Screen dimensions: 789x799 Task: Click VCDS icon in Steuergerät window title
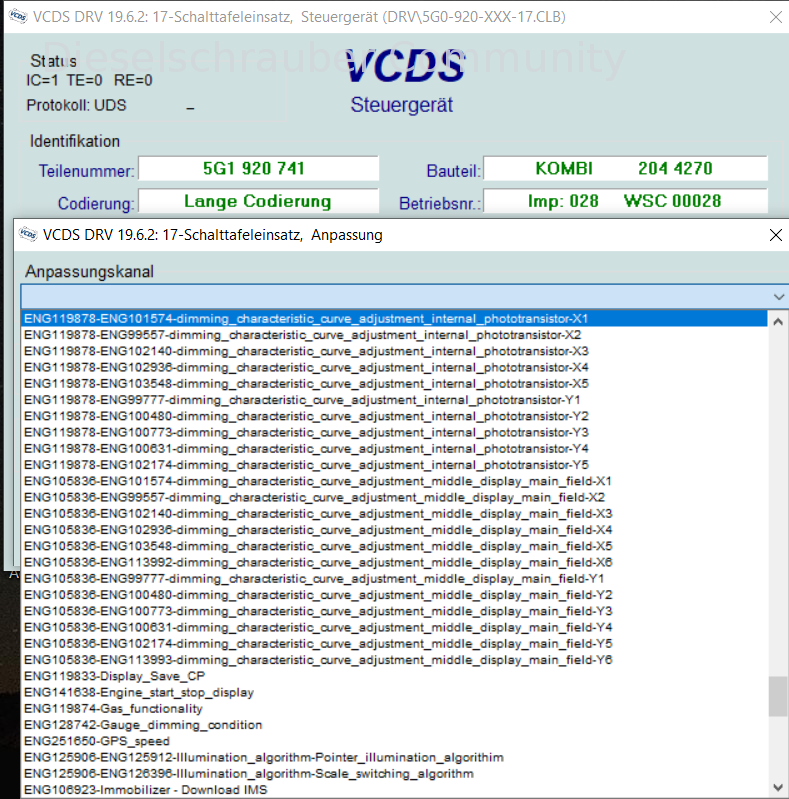tap(18, 16)
